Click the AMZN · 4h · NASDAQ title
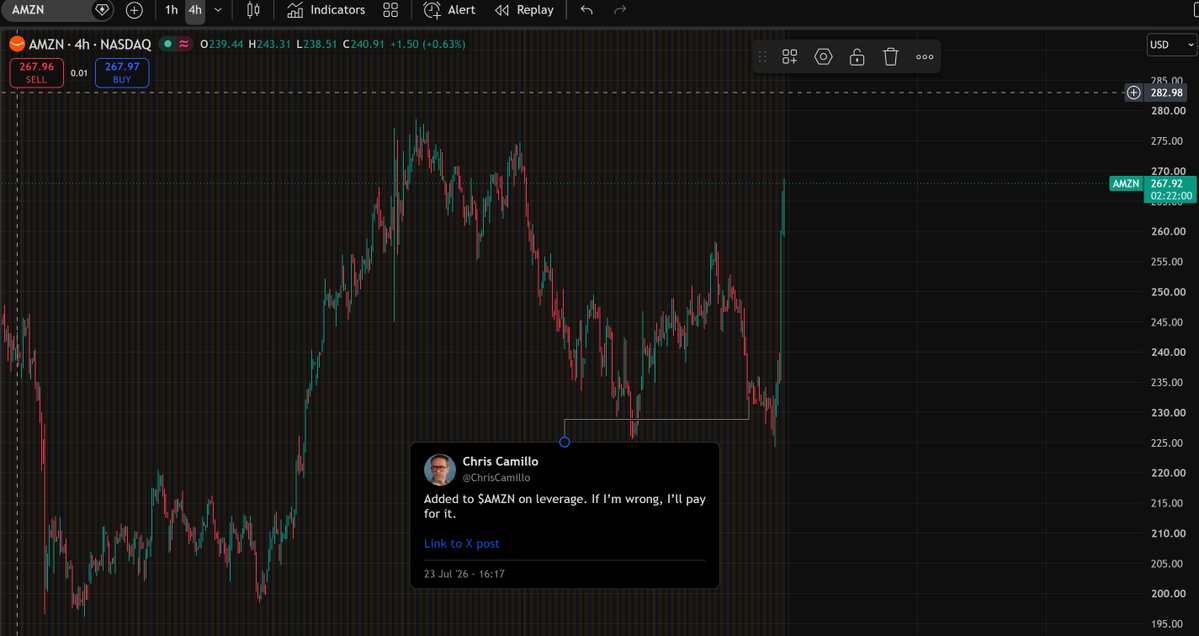Image resolution: width=1199 pixels, height=636 pixels. (89, 44)
